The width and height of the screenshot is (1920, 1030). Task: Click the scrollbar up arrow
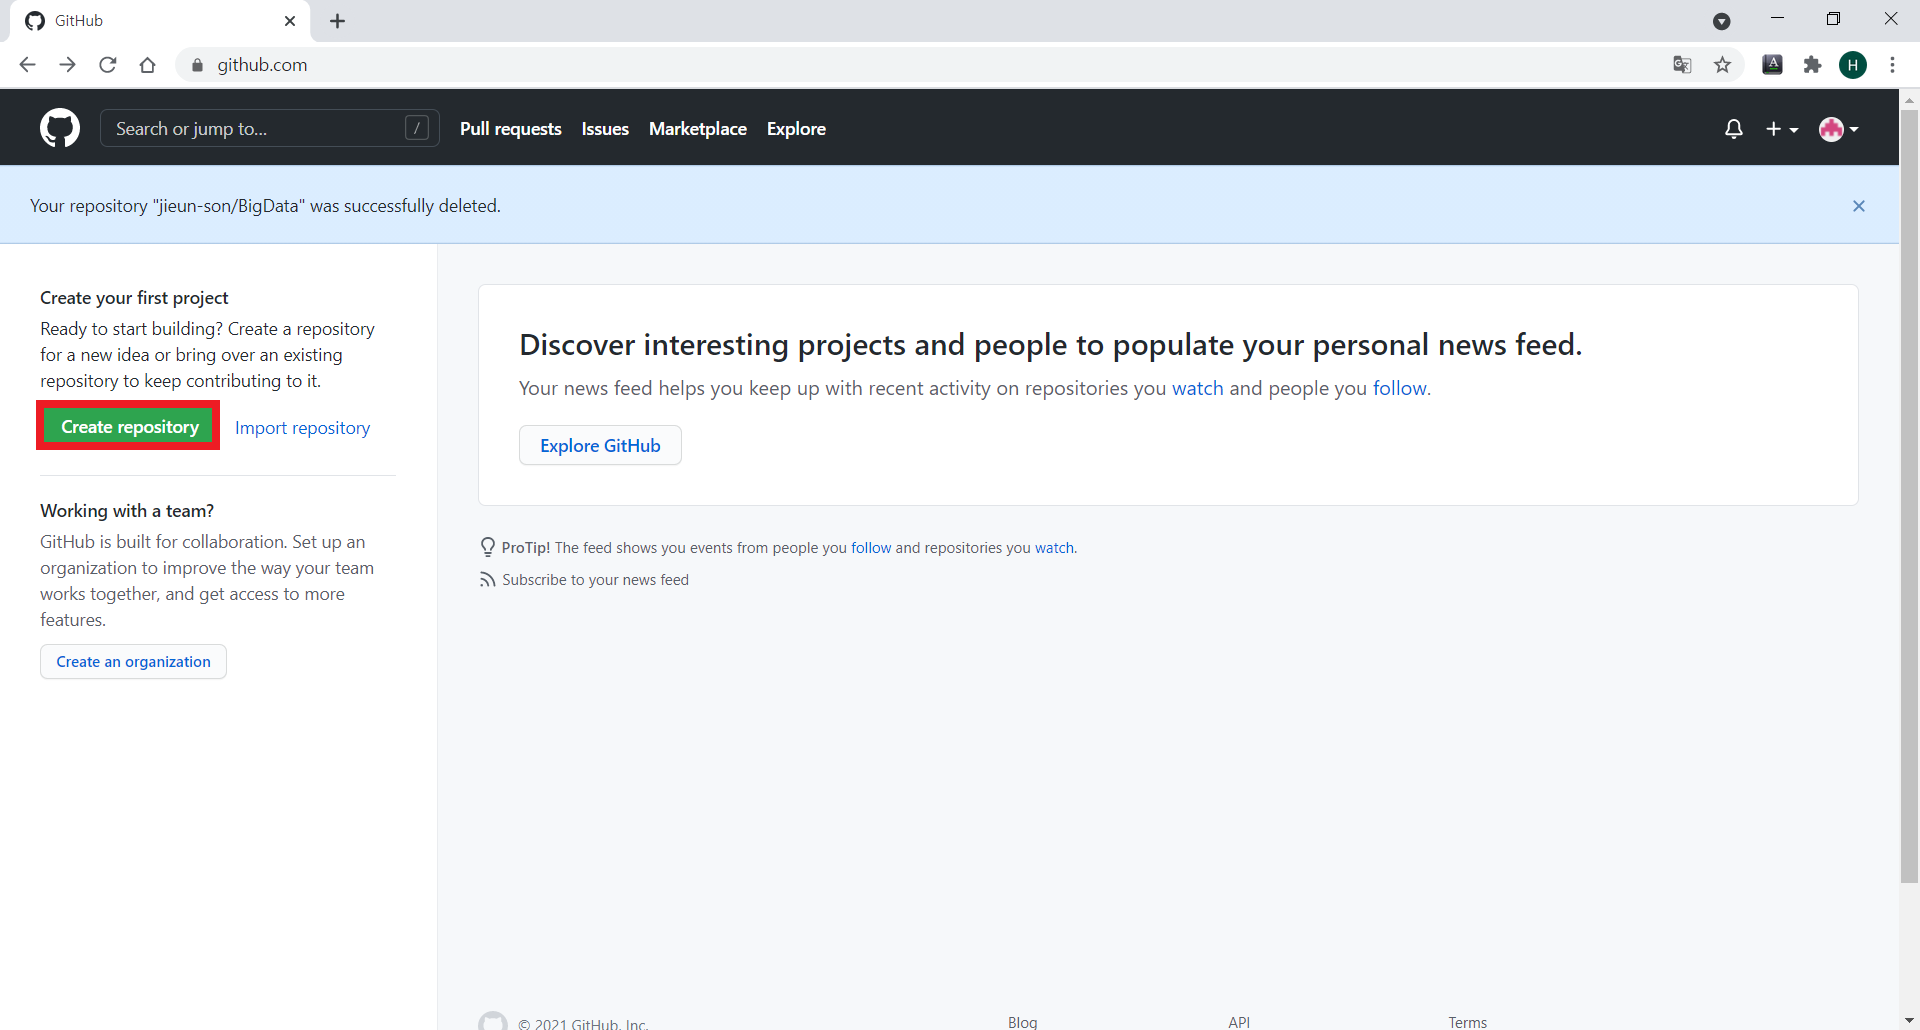coord(1909,100)
